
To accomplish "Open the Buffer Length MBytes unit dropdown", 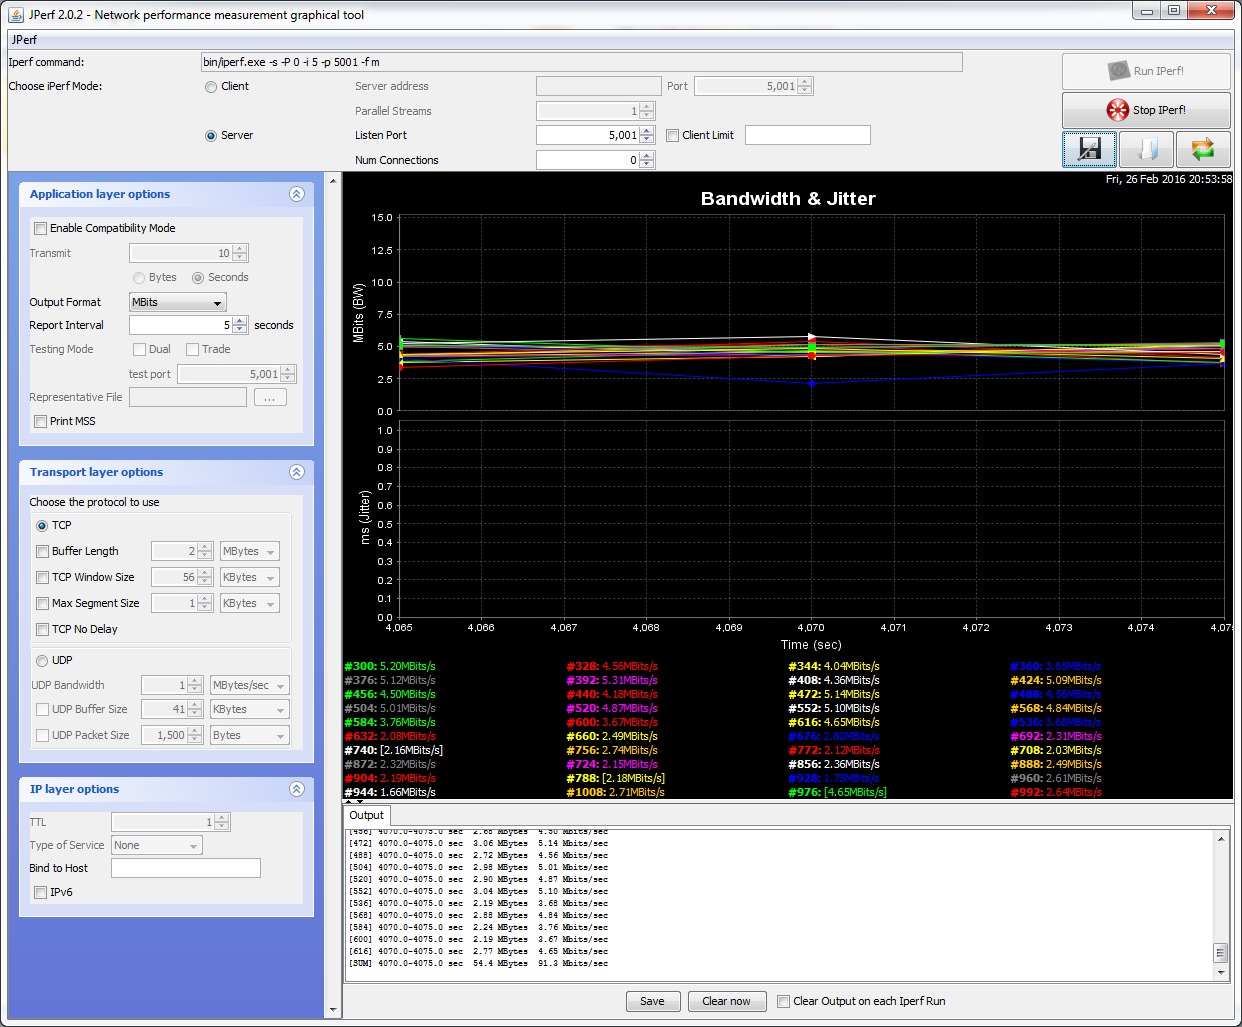I will click(249, 552).
